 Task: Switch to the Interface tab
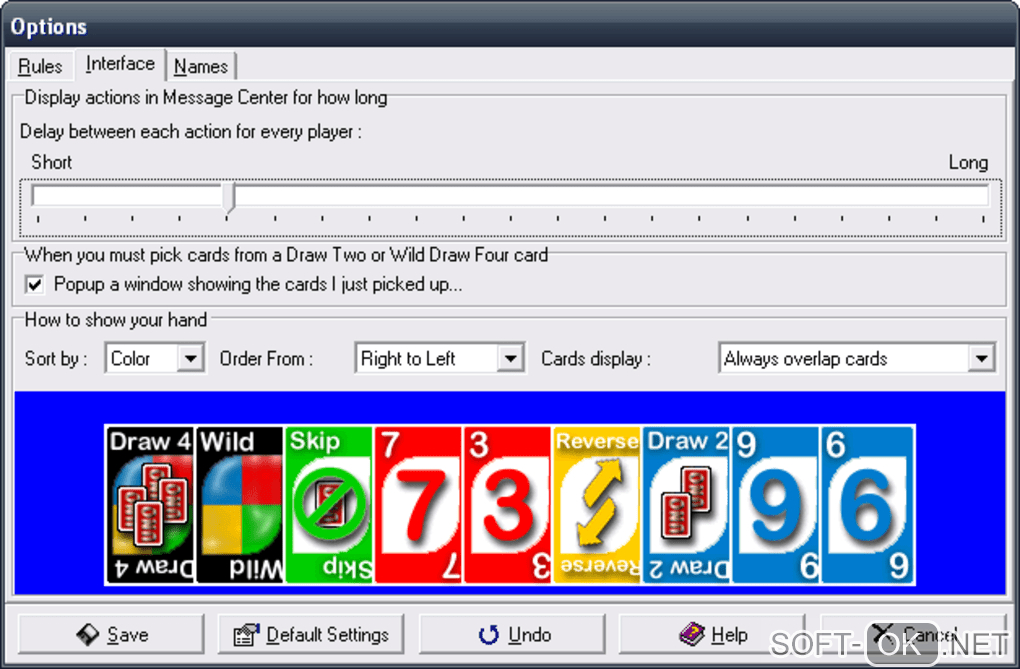click(x=120, y=64)
